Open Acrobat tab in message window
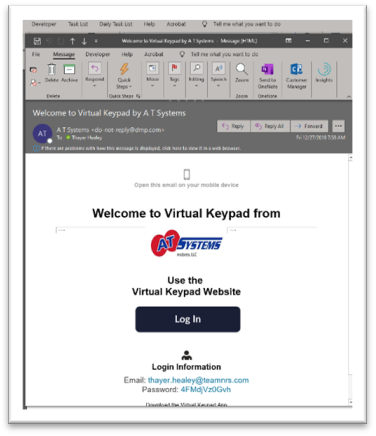The image size is (376, 436). tap(154, 54)
